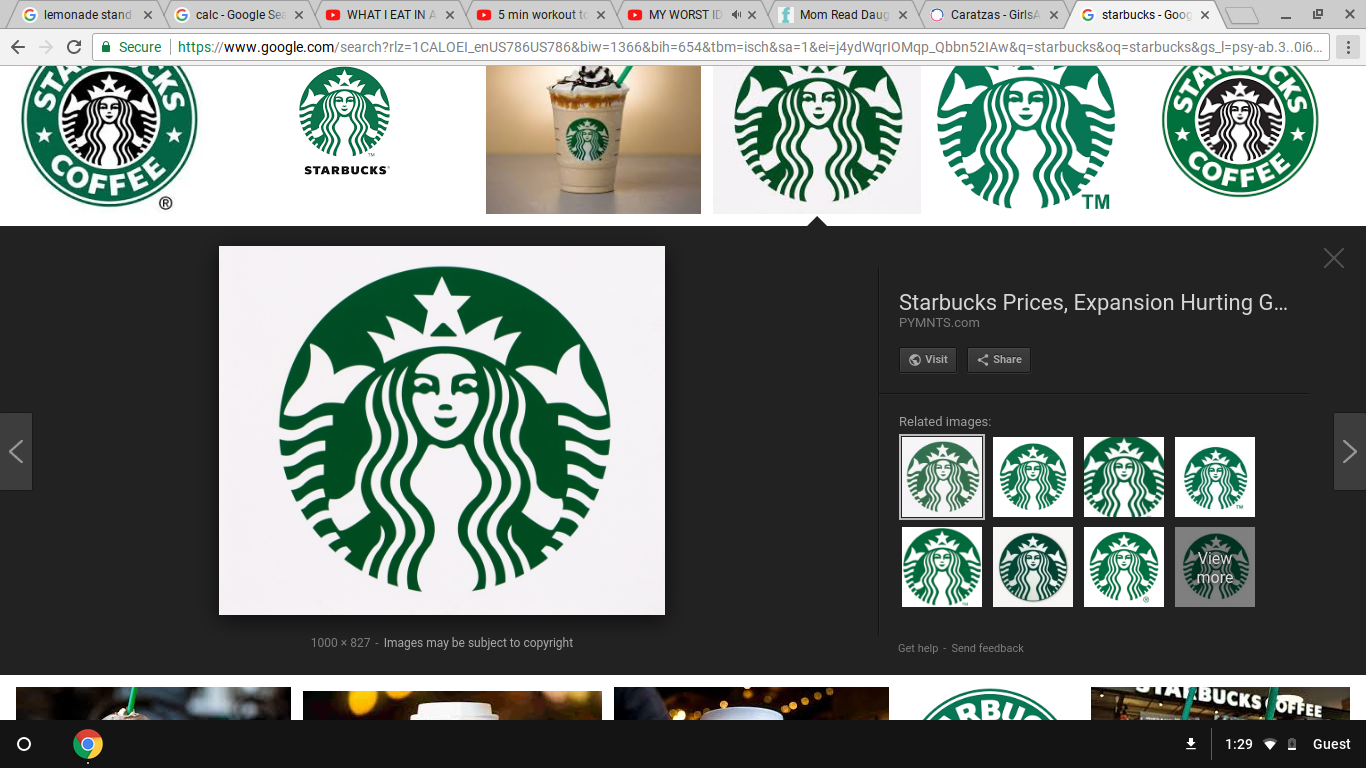This screenshot has height=768, width=1366.
Task: Show the next image with the right arrow
Action: (x=1350, y=451)
